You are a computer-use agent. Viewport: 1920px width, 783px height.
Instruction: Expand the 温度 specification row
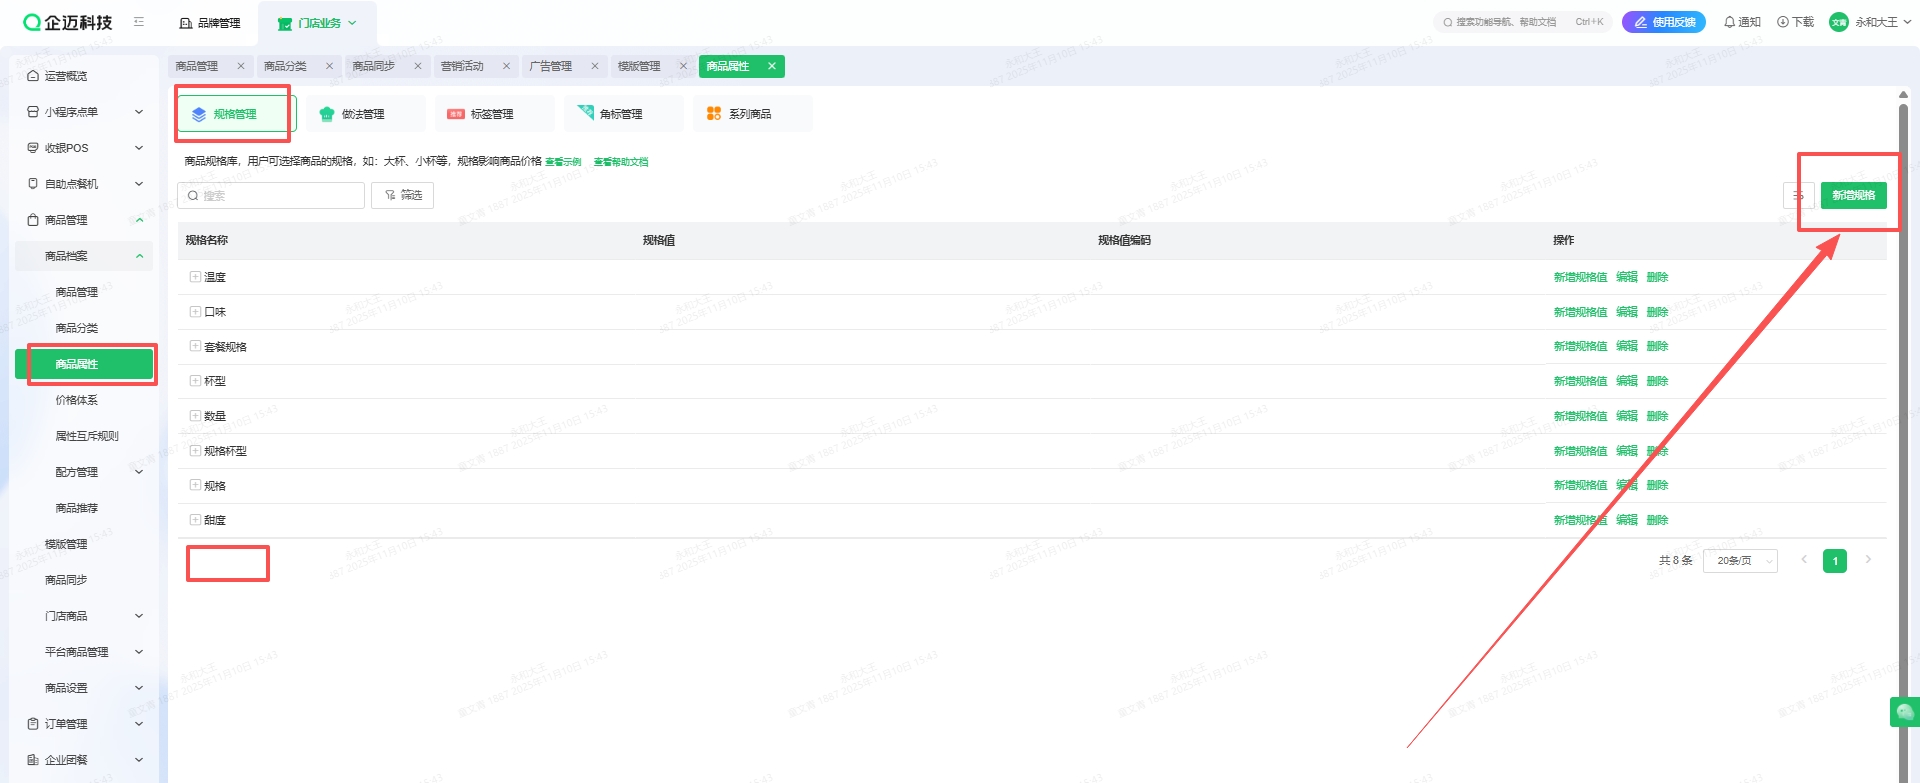pyautogui.click(x=195, y=277)
